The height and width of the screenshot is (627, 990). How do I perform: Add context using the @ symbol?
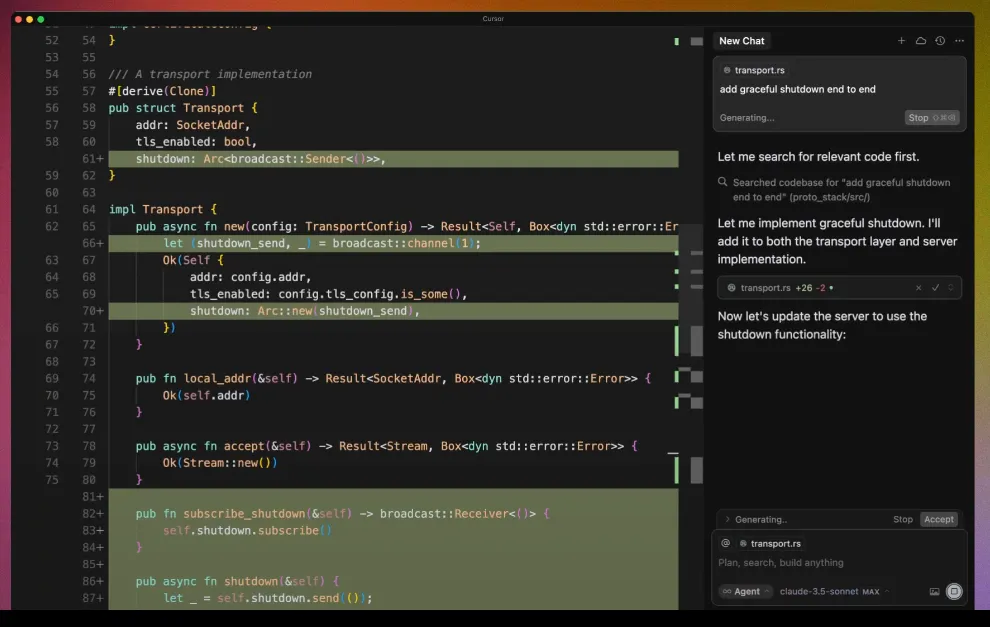tap(725, 543)
